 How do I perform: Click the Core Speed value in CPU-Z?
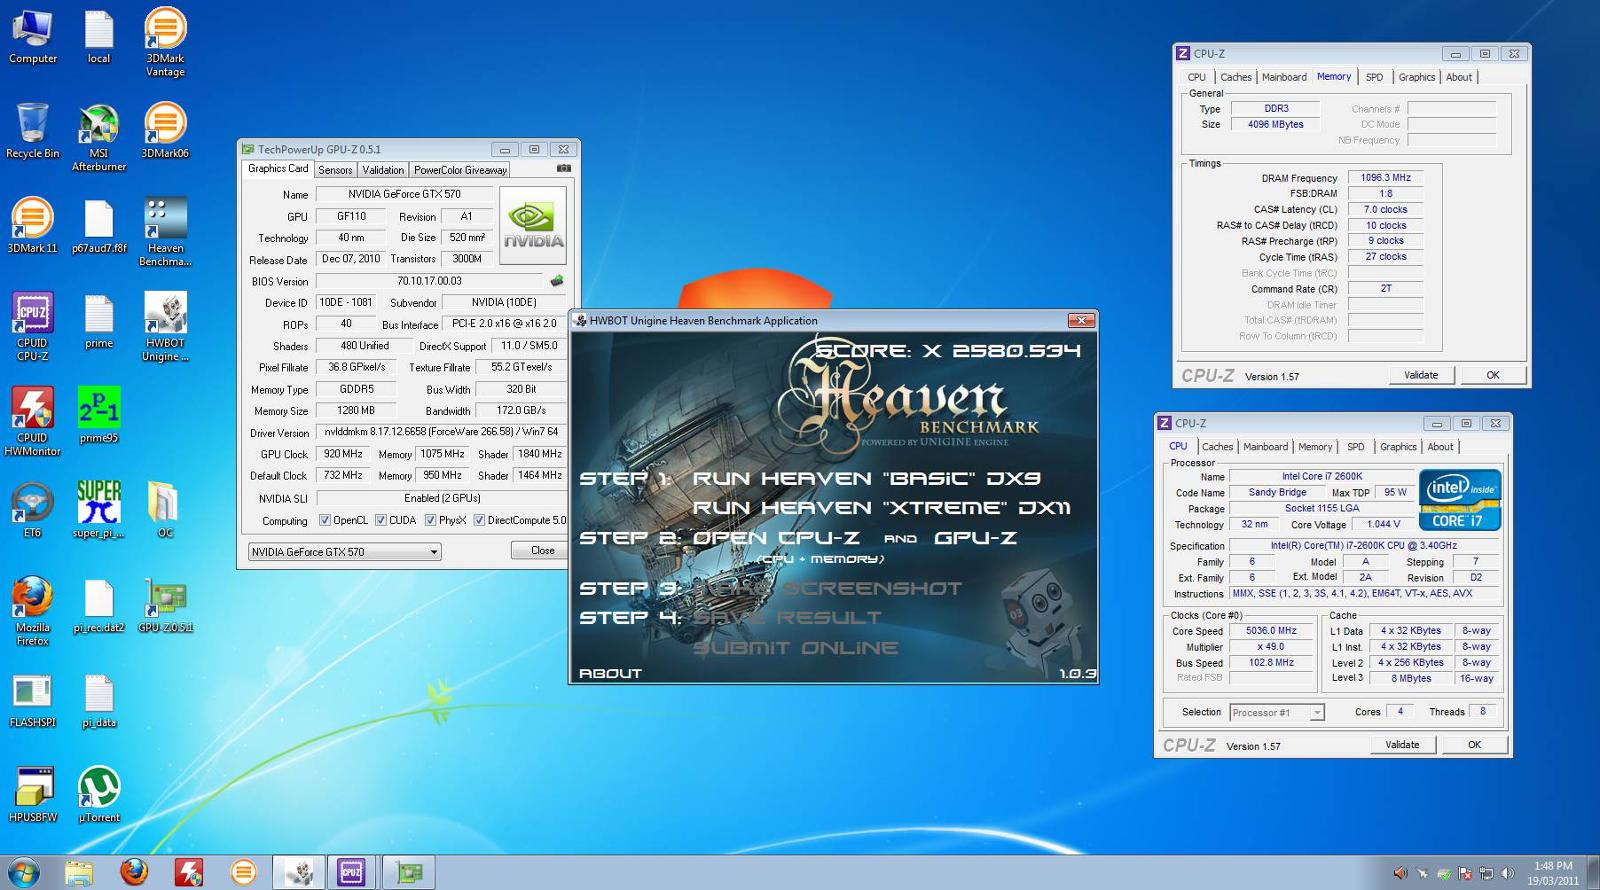pos(1270,631)
